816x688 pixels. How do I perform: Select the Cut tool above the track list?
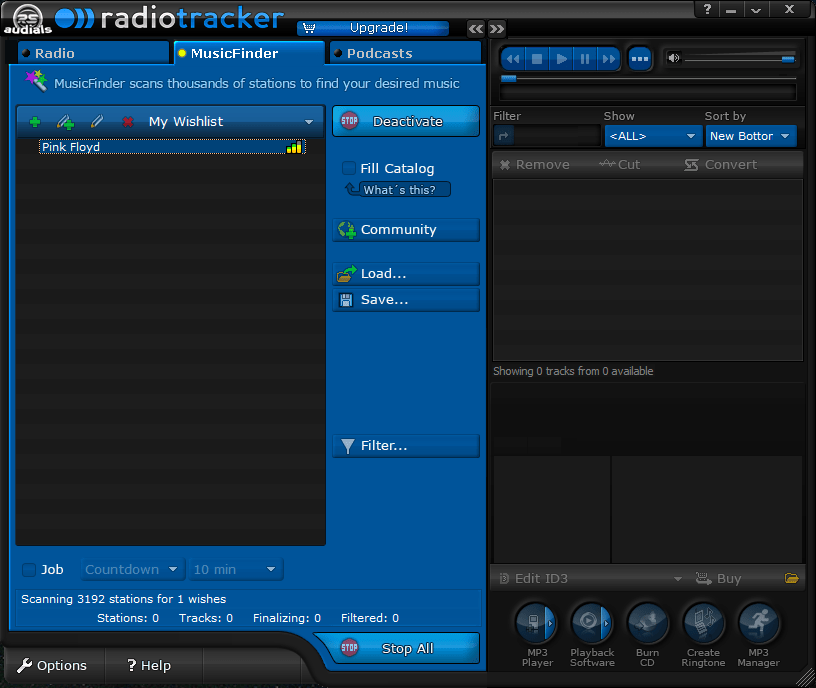(620, 164)
